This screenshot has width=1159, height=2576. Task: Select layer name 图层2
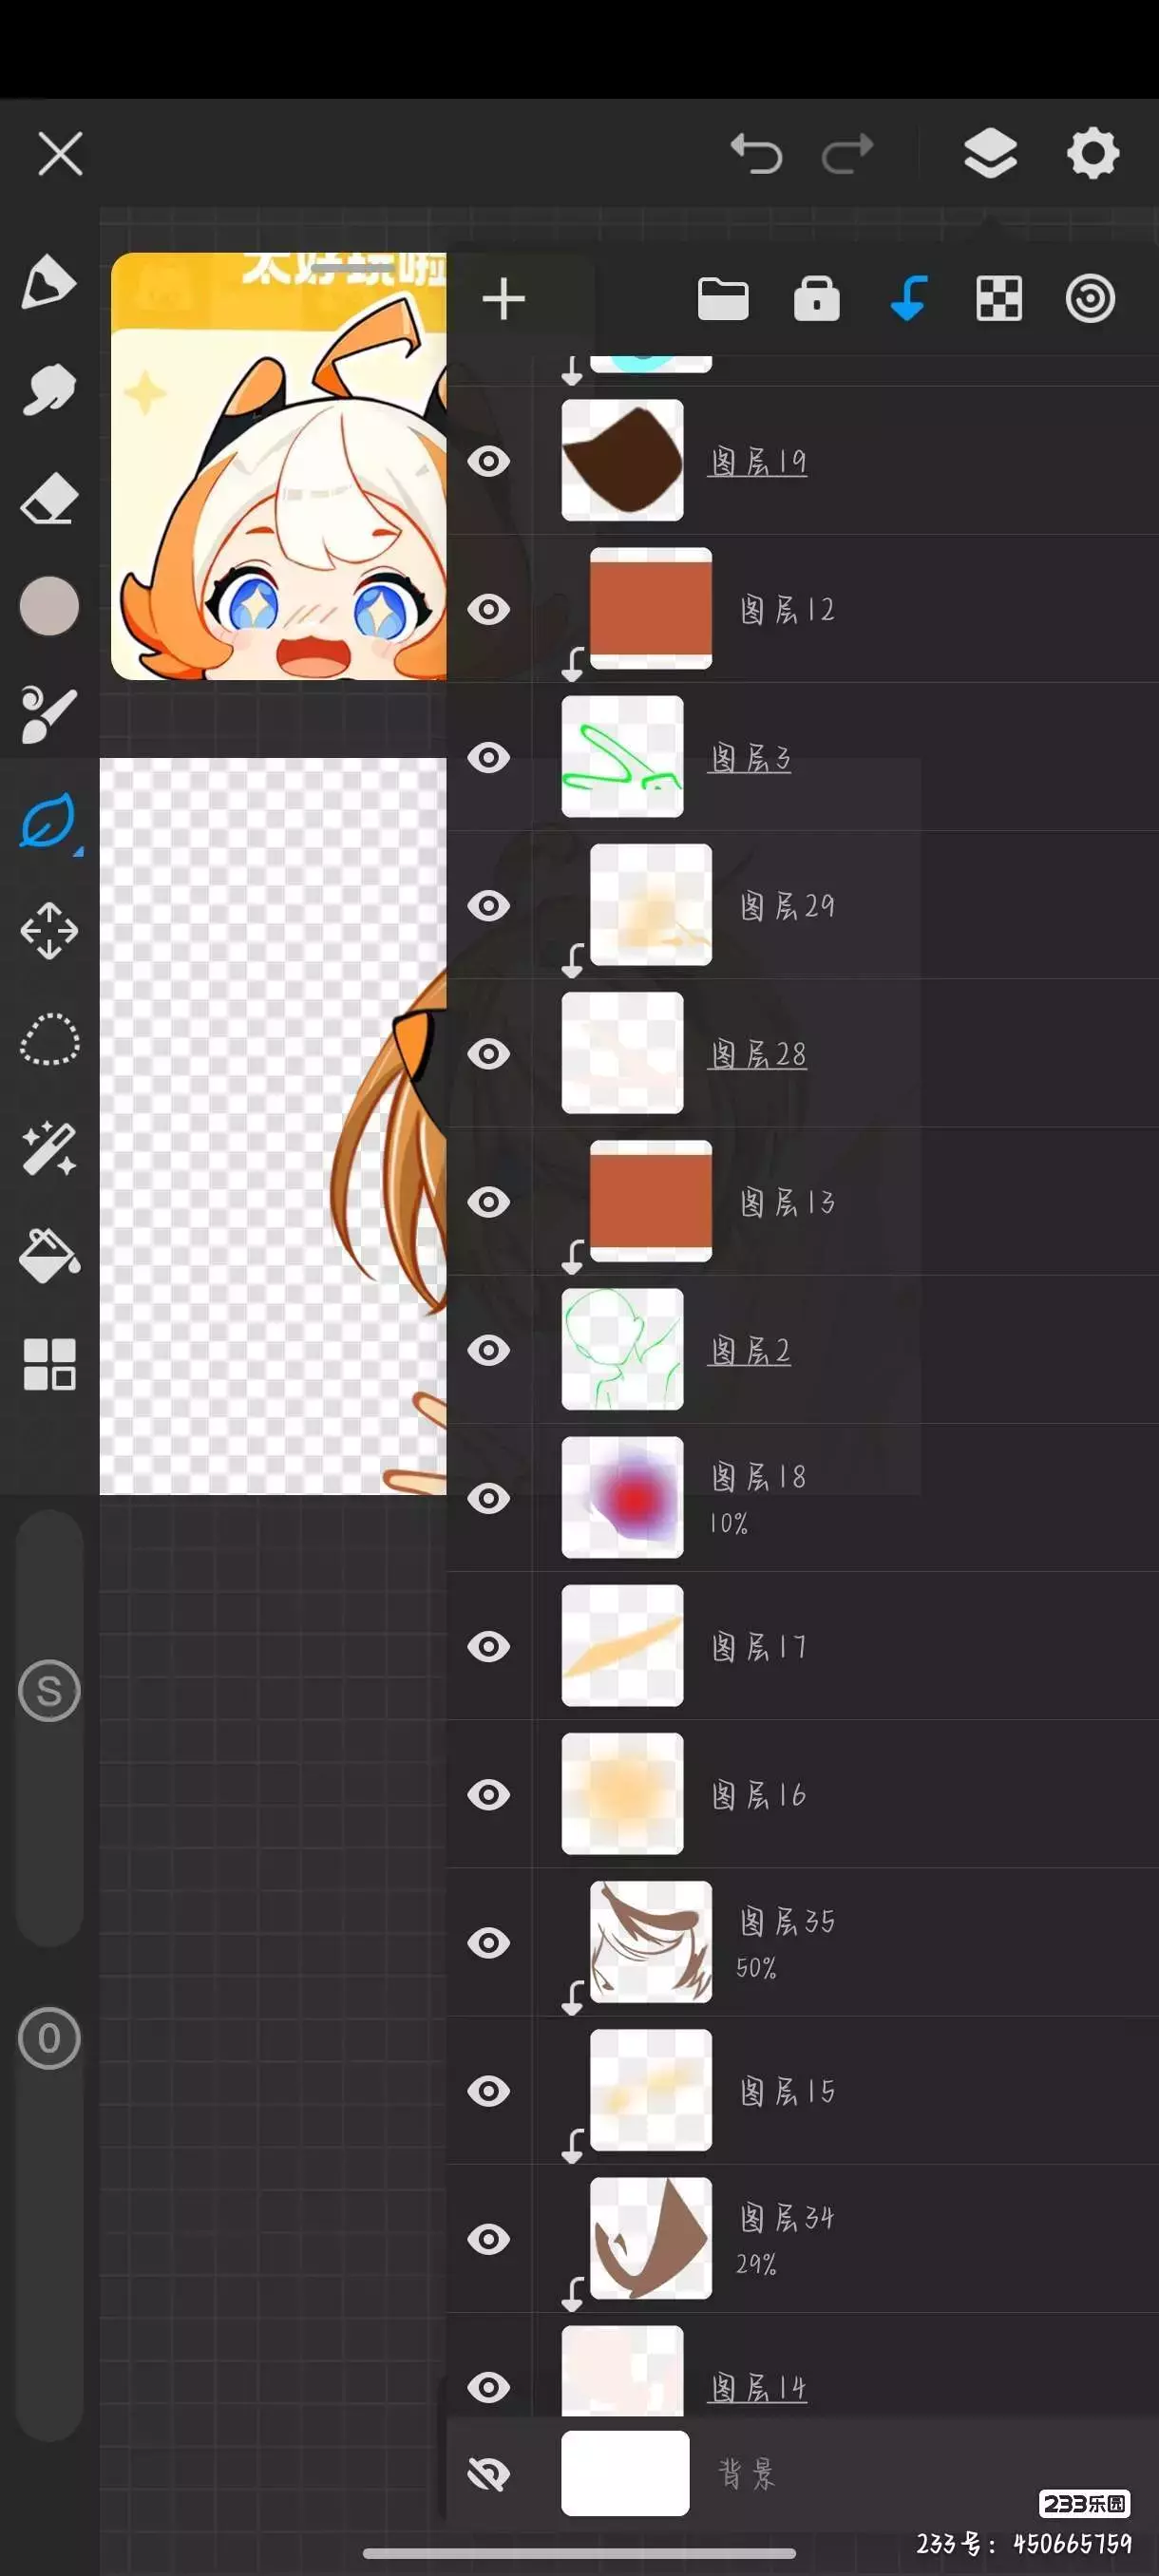[x=750, y=1350]
